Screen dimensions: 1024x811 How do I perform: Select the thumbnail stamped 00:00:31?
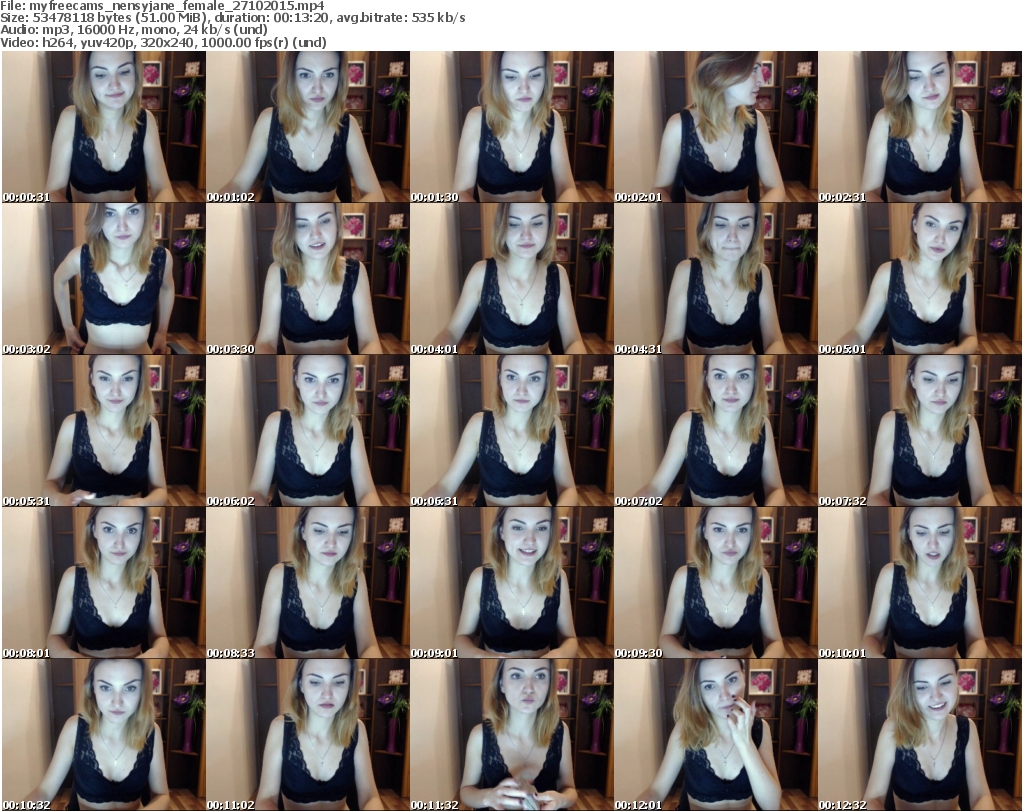[104, 127]
